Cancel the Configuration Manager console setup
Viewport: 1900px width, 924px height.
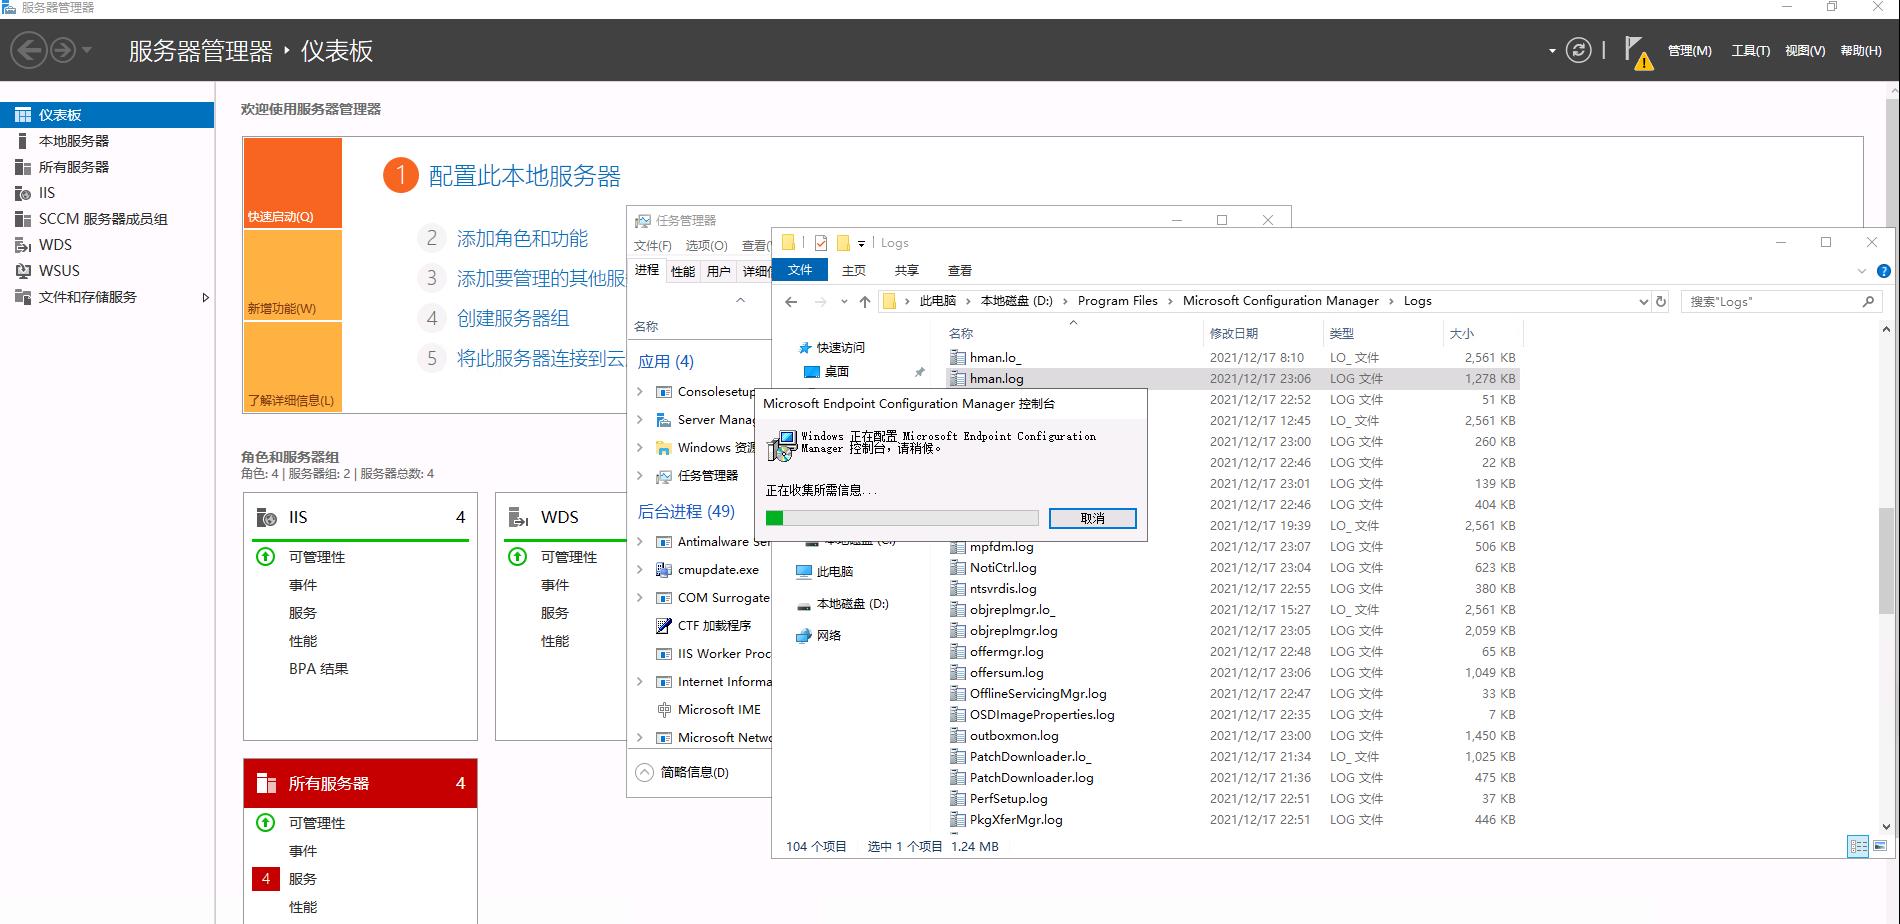pos(1092,518)
